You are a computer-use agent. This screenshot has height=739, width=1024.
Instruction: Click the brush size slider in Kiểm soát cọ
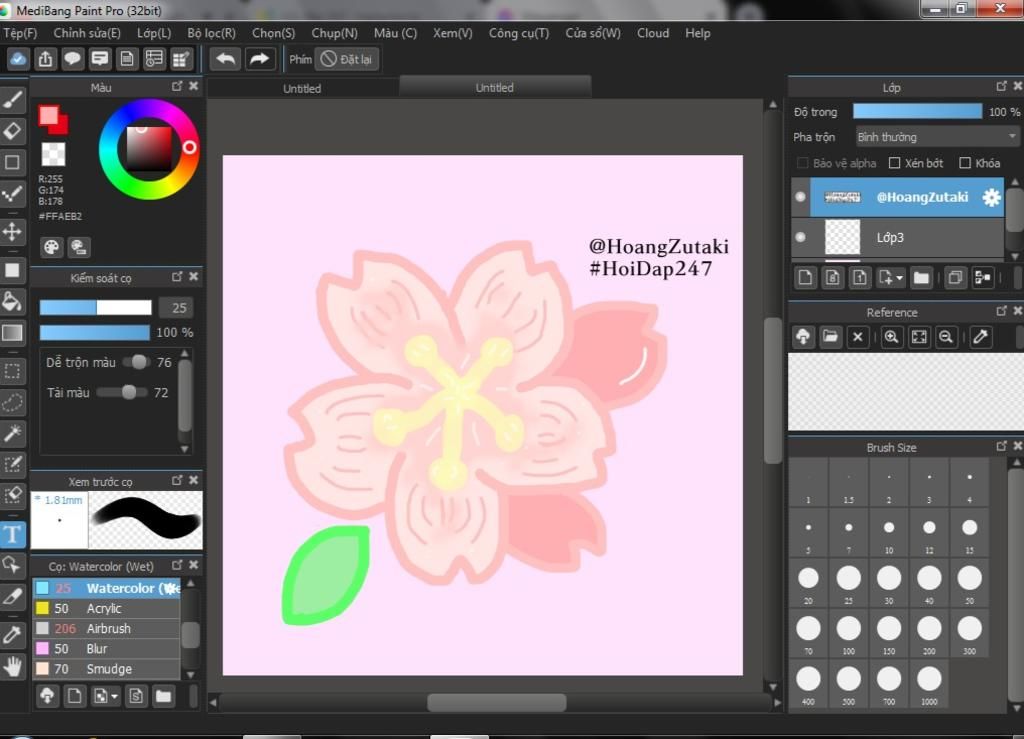(x=95, y=307)
